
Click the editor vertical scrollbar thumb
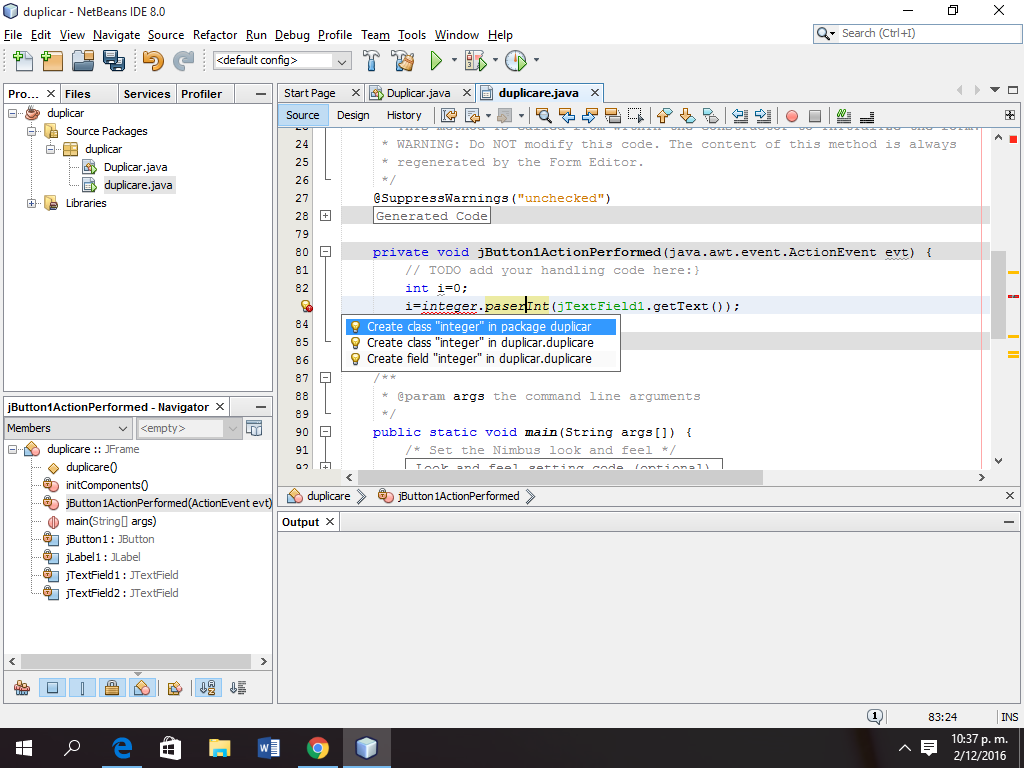(x=998, y=294)
